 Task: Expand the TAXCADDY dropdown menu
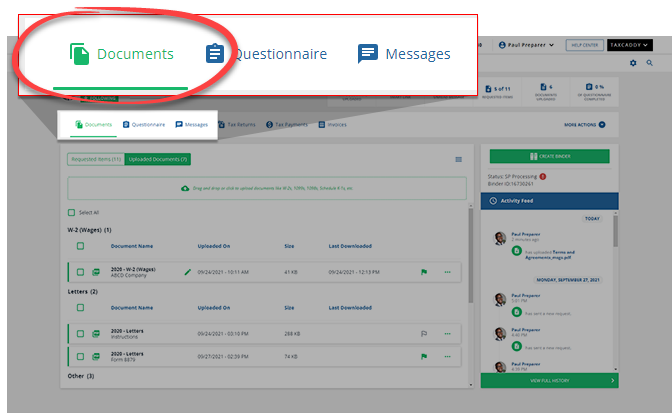click(630, 45)
